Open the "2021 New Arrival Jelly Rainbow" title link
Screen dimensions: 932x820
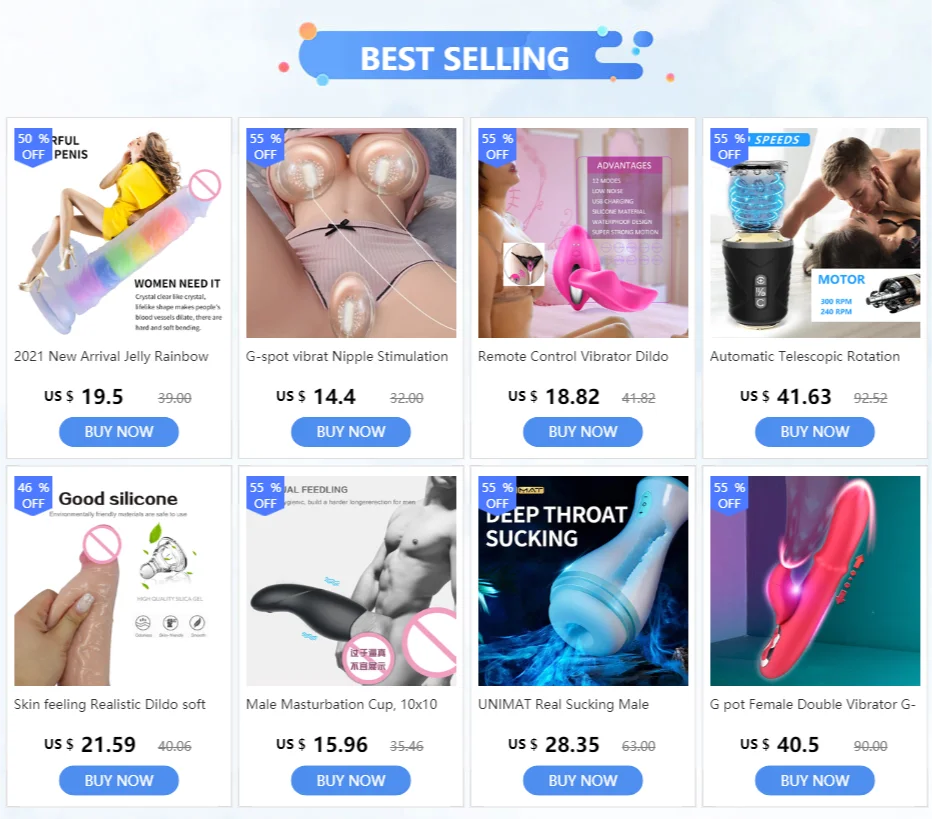coord(111,357)
